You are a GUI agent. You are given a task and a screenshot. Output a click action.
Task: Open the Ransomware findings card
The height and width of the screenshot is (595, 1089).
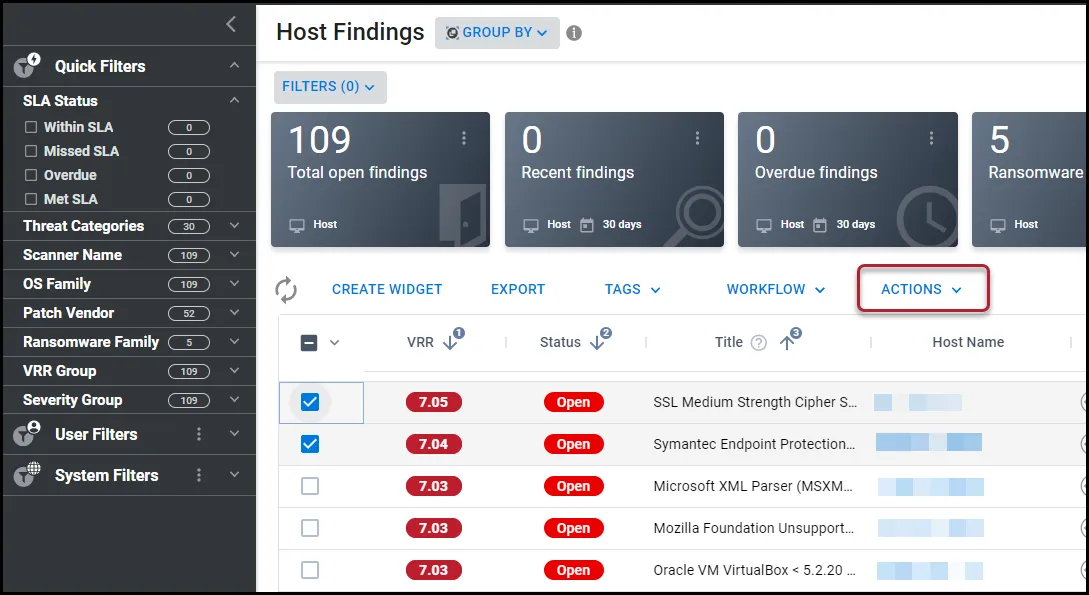pyautogui.click(x=1030, y=179)
